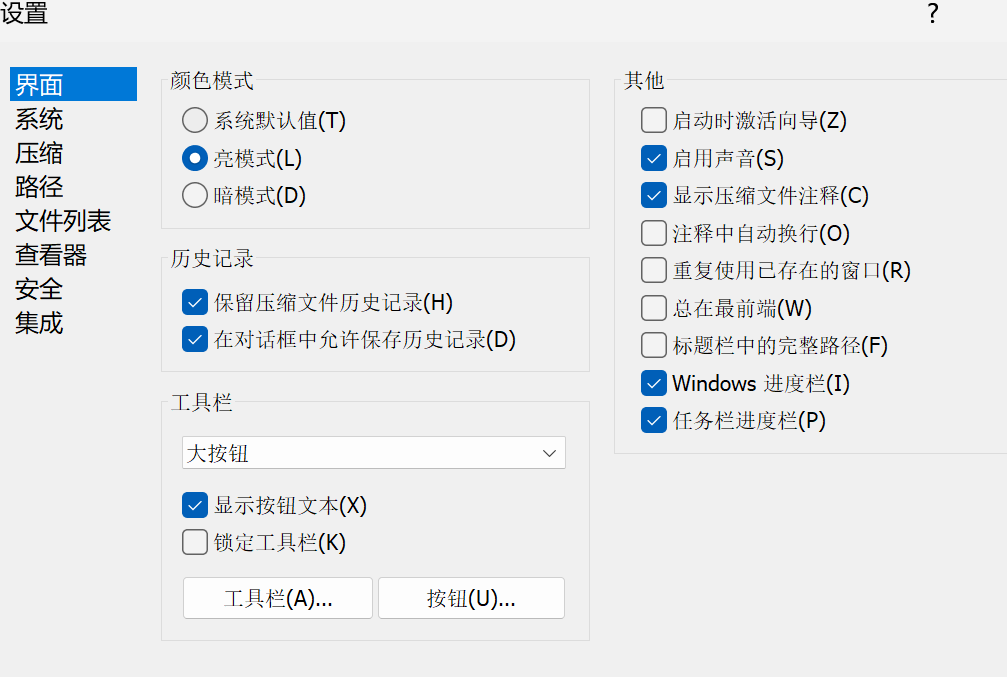
Task: Click the 按钮(U)... button
Action: pos(471,598)
